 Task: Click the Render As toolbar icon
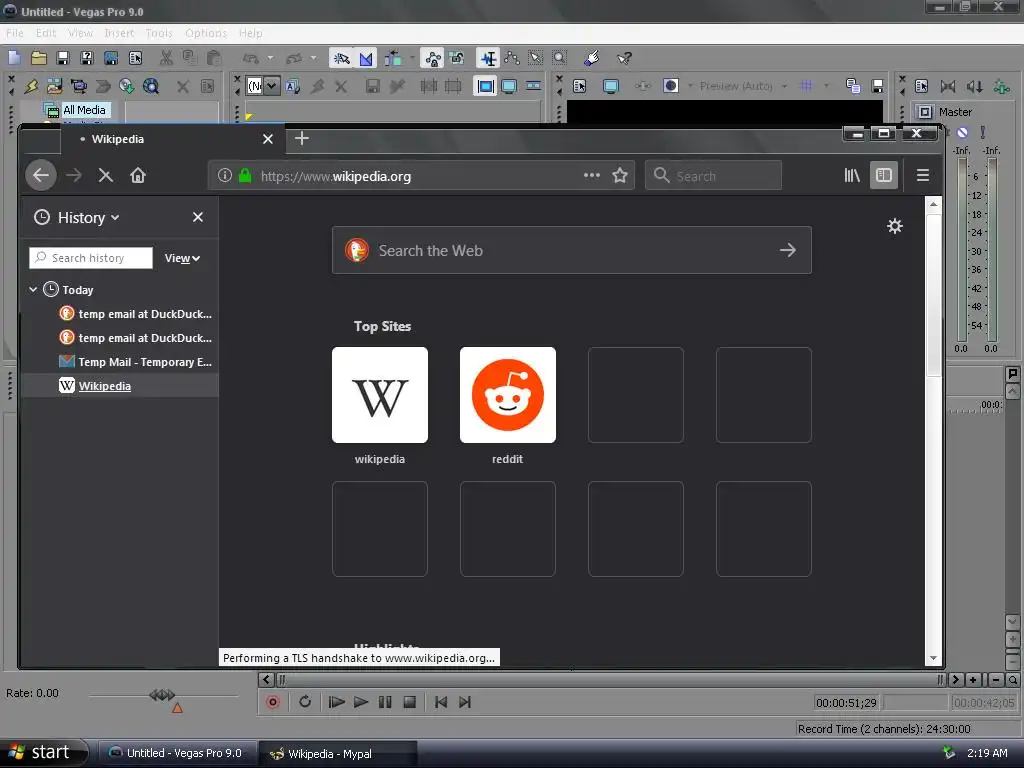(111, 58)
